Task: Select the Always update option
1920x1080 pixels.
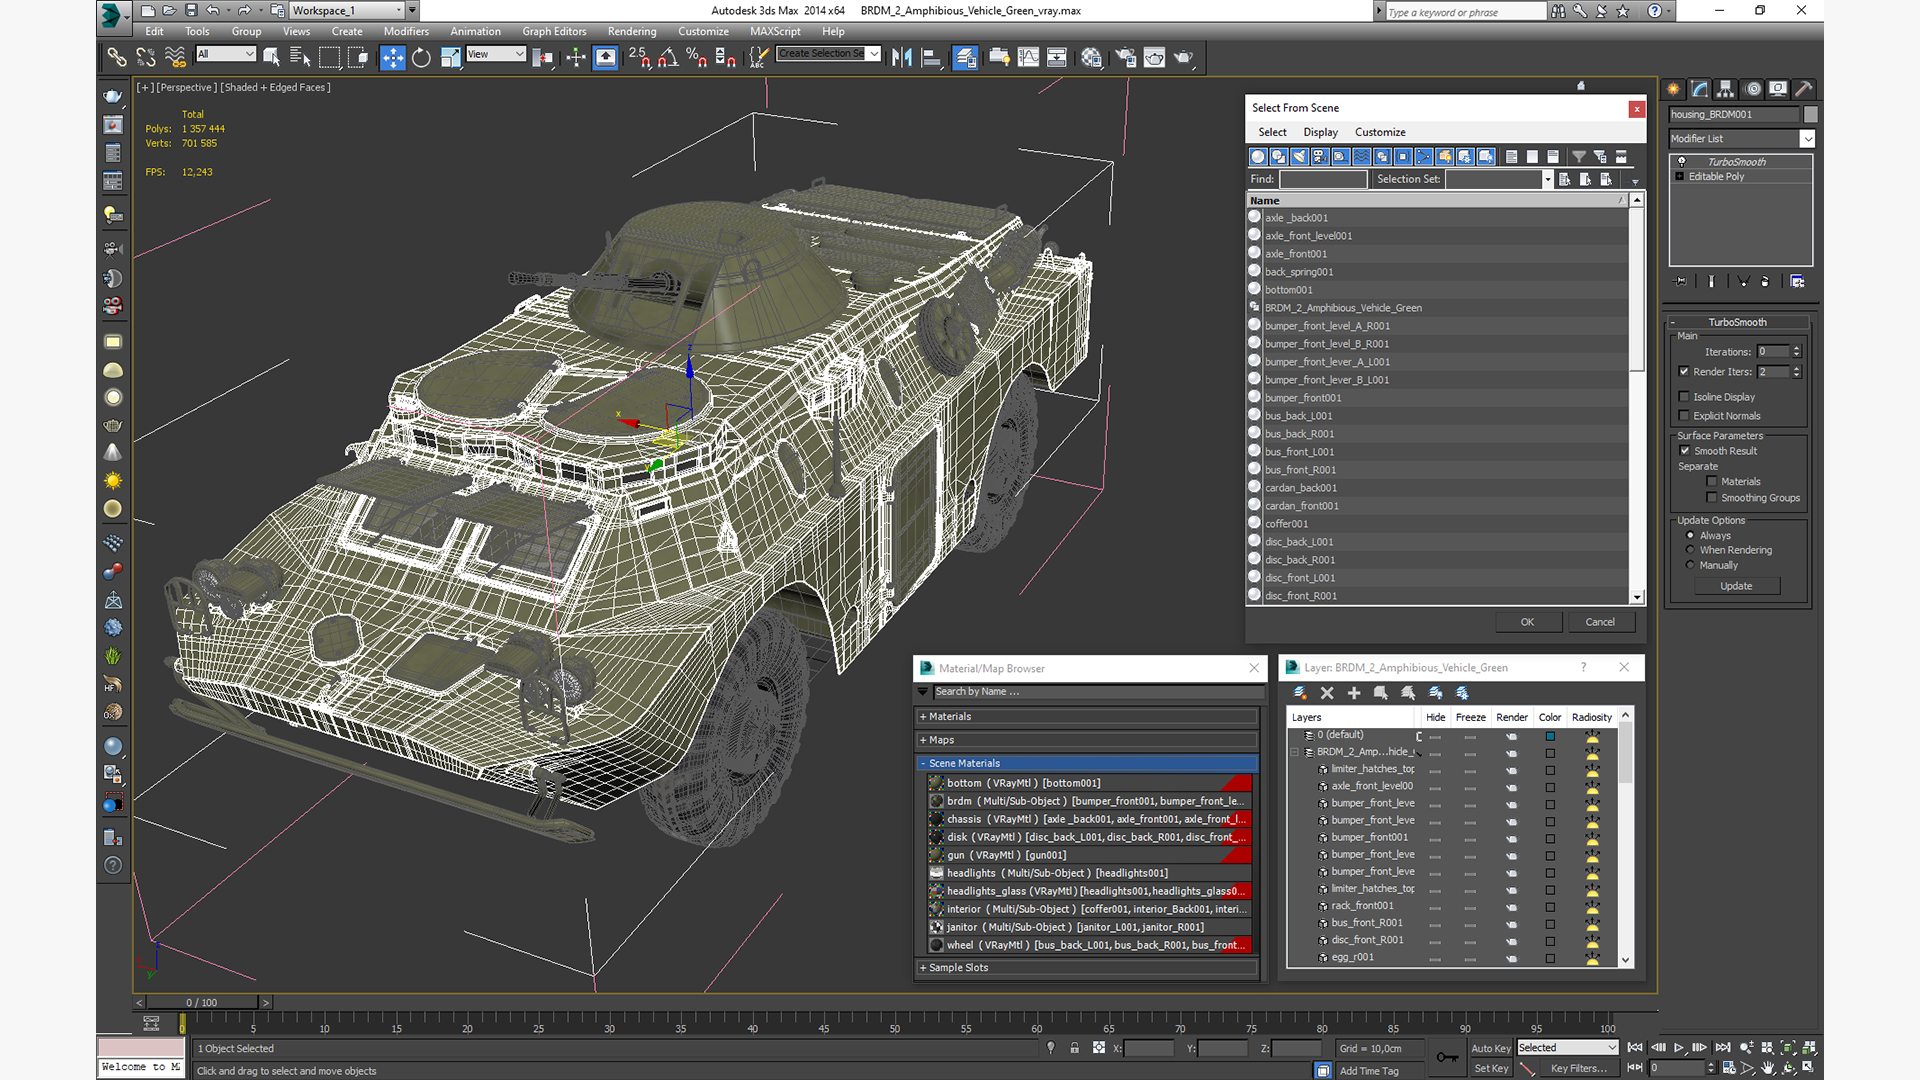Action: pyautogui.click(x=1691, y=536)
